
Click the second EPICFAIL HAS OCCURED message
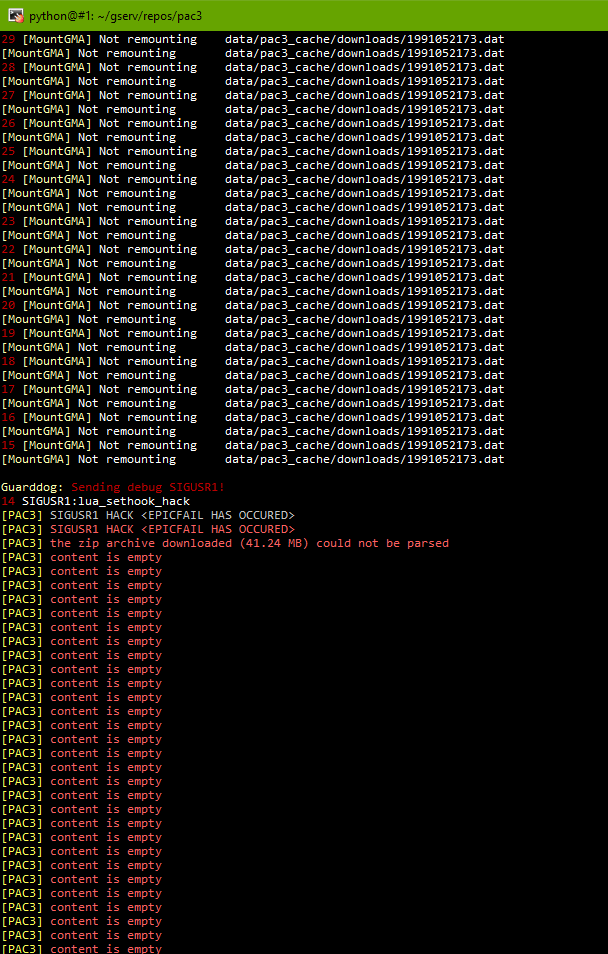(150, 529)
